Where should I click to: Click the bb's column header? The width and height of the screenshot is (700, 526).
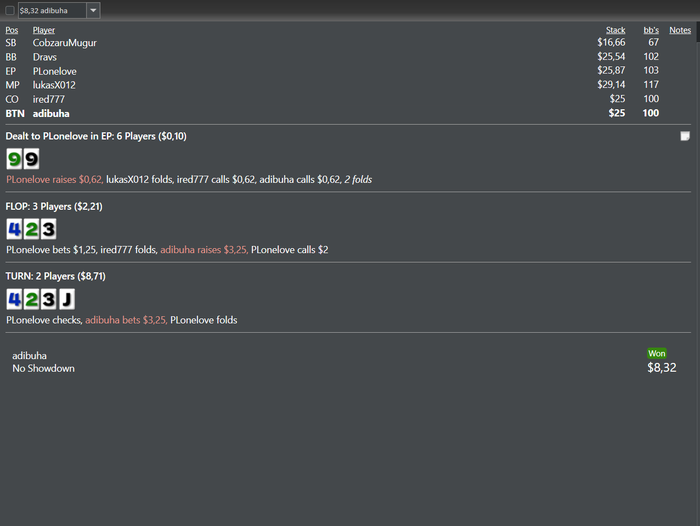click(651, 30)
